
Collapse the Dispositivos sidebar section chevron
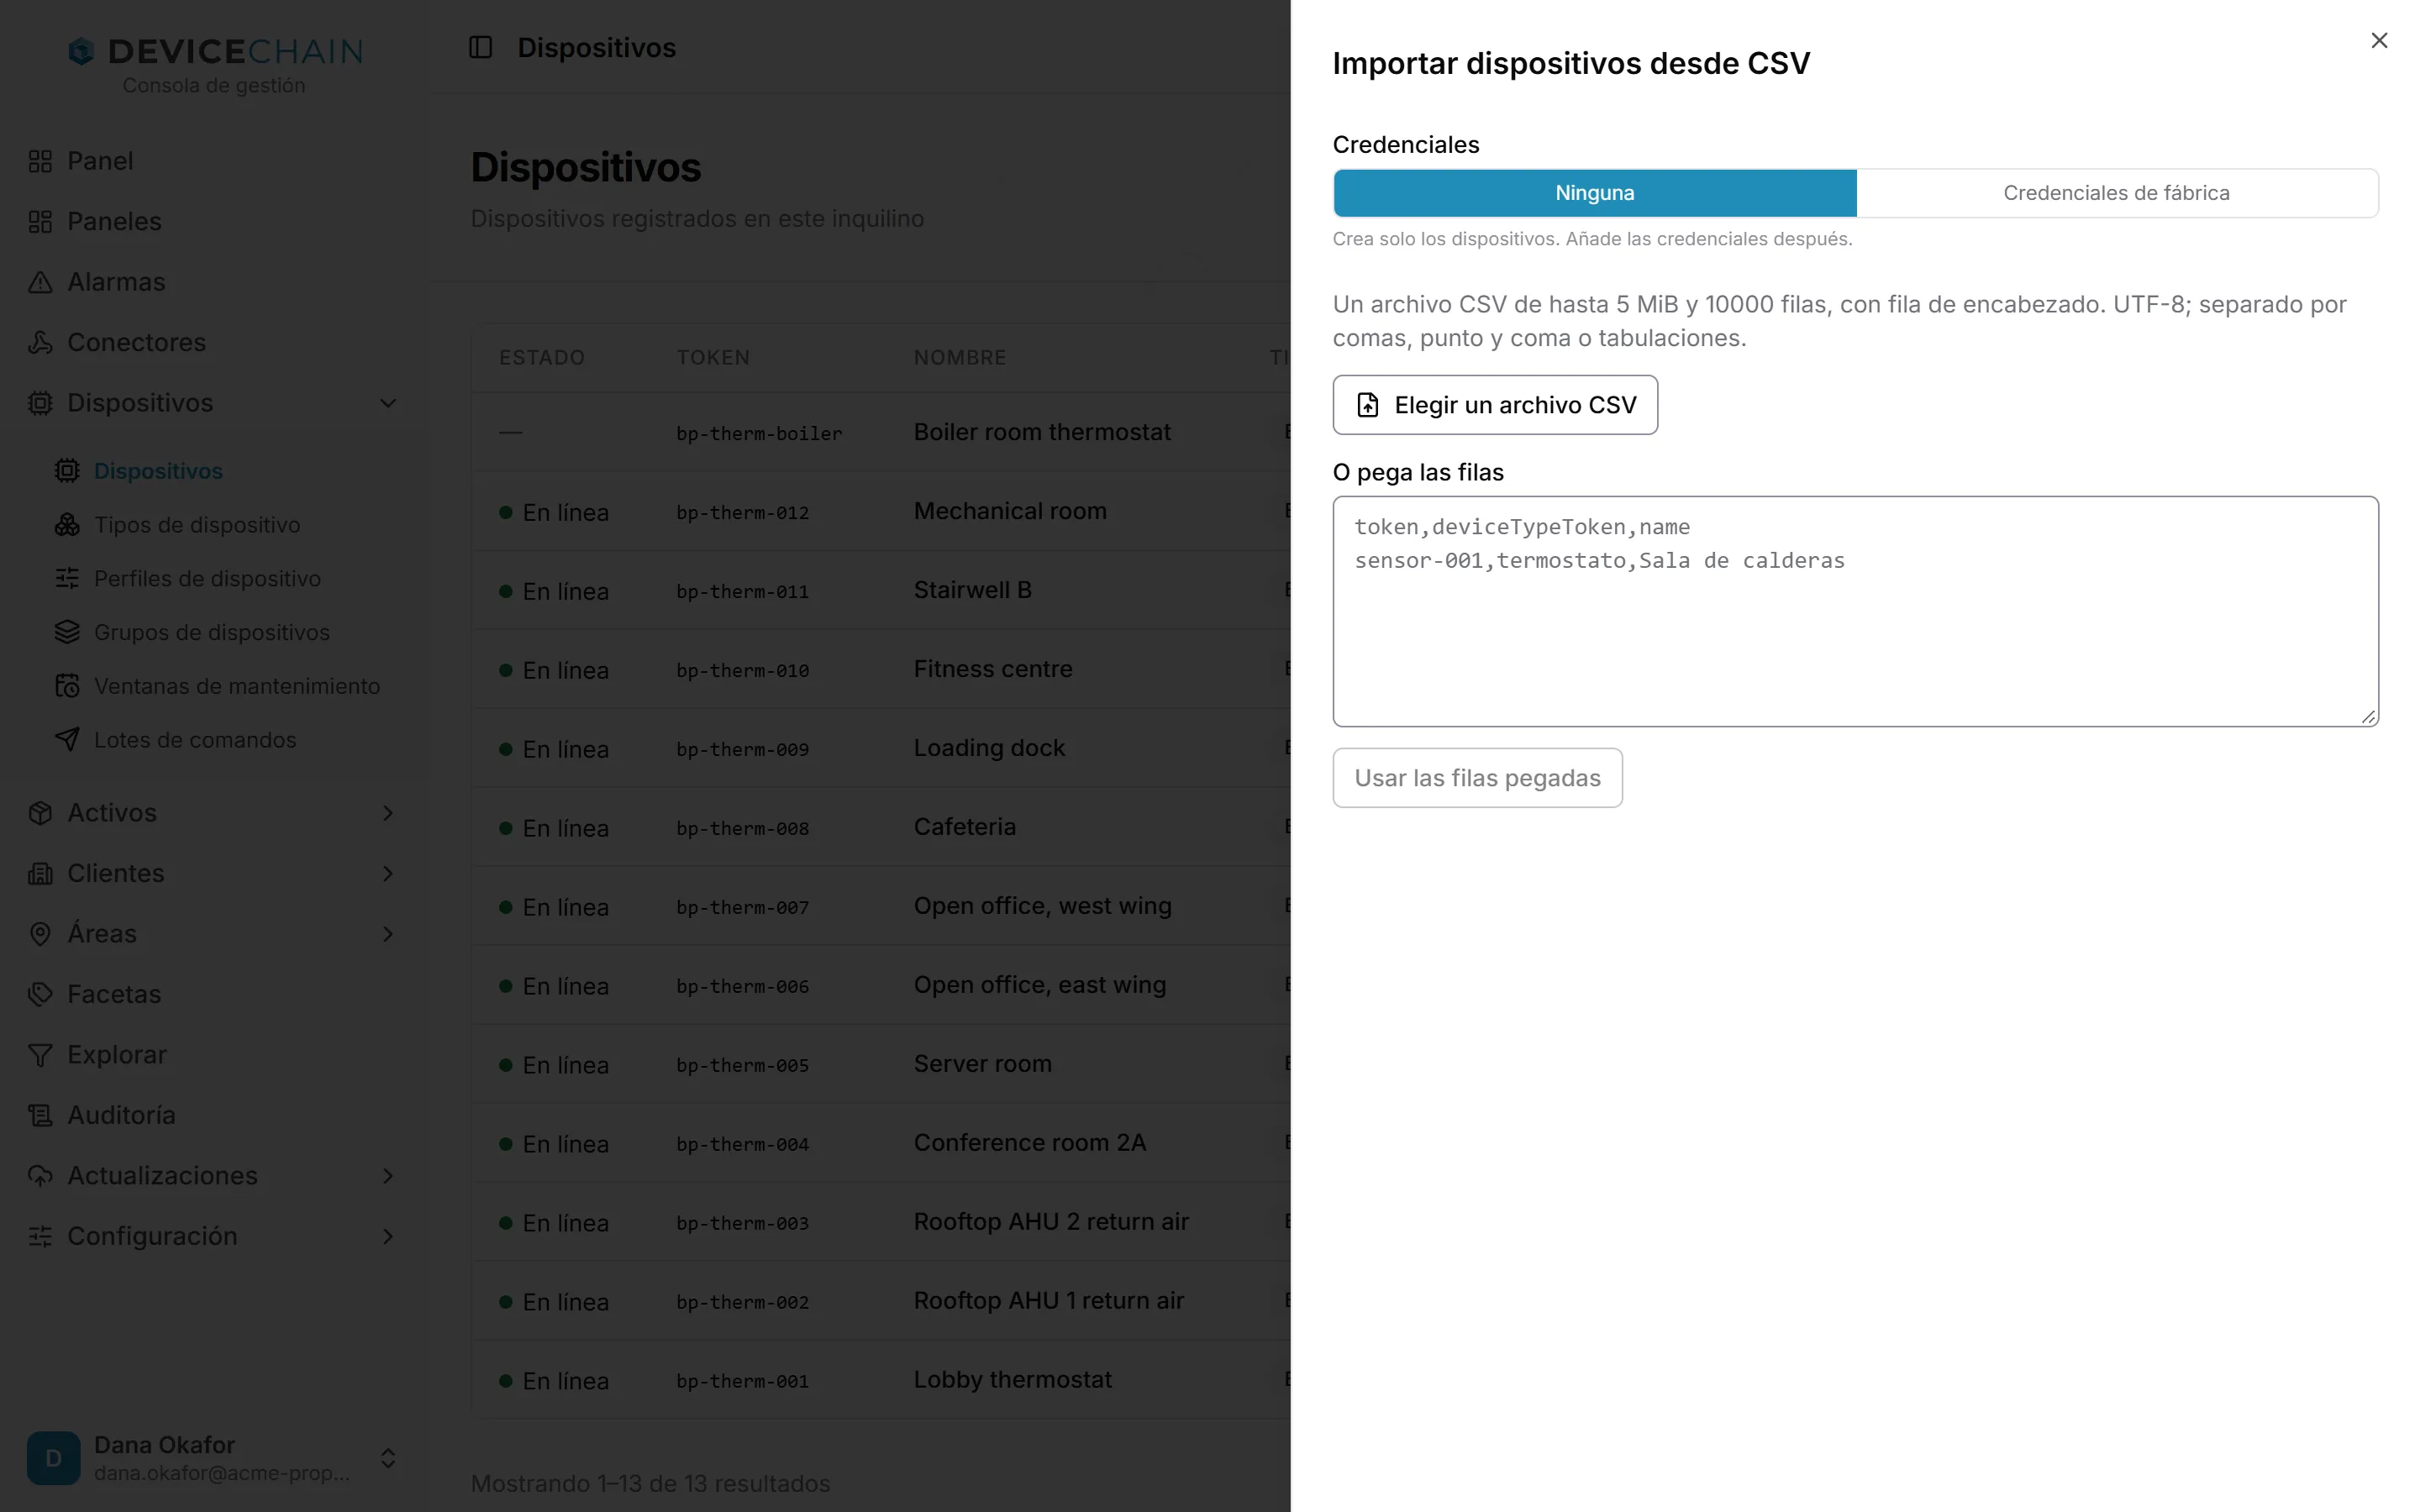point(388,403)
